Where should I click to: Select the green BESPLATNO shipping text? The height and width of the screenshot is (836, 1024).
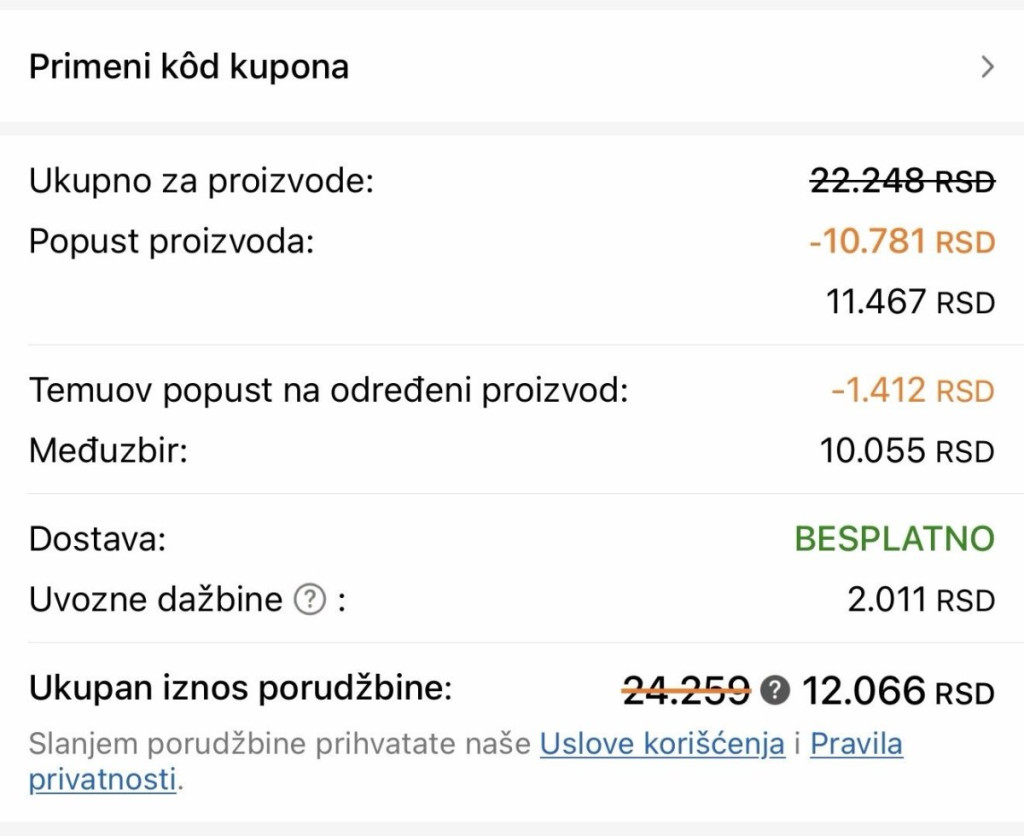click(x=895, y=539)
